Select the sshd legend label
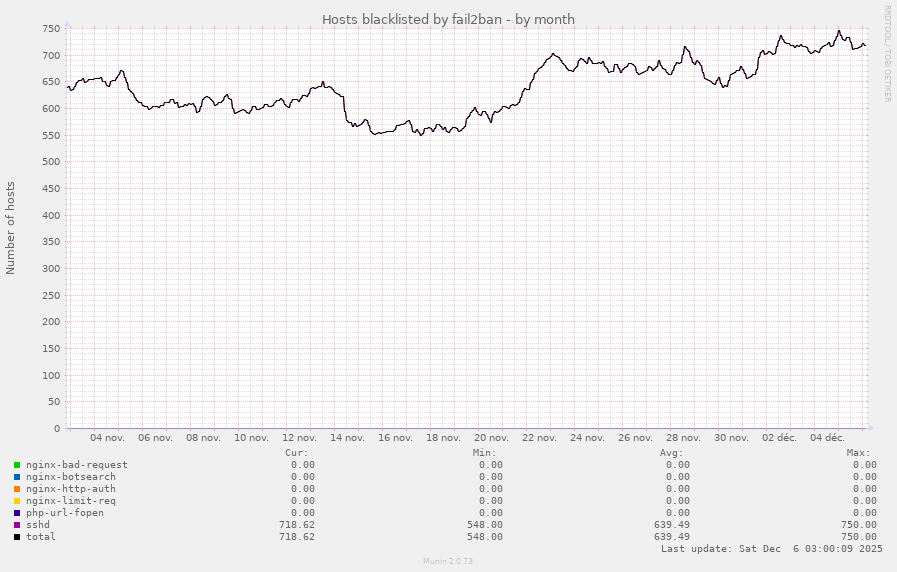The width and height of the screenshot is (897, 572). tap(38, 525)
